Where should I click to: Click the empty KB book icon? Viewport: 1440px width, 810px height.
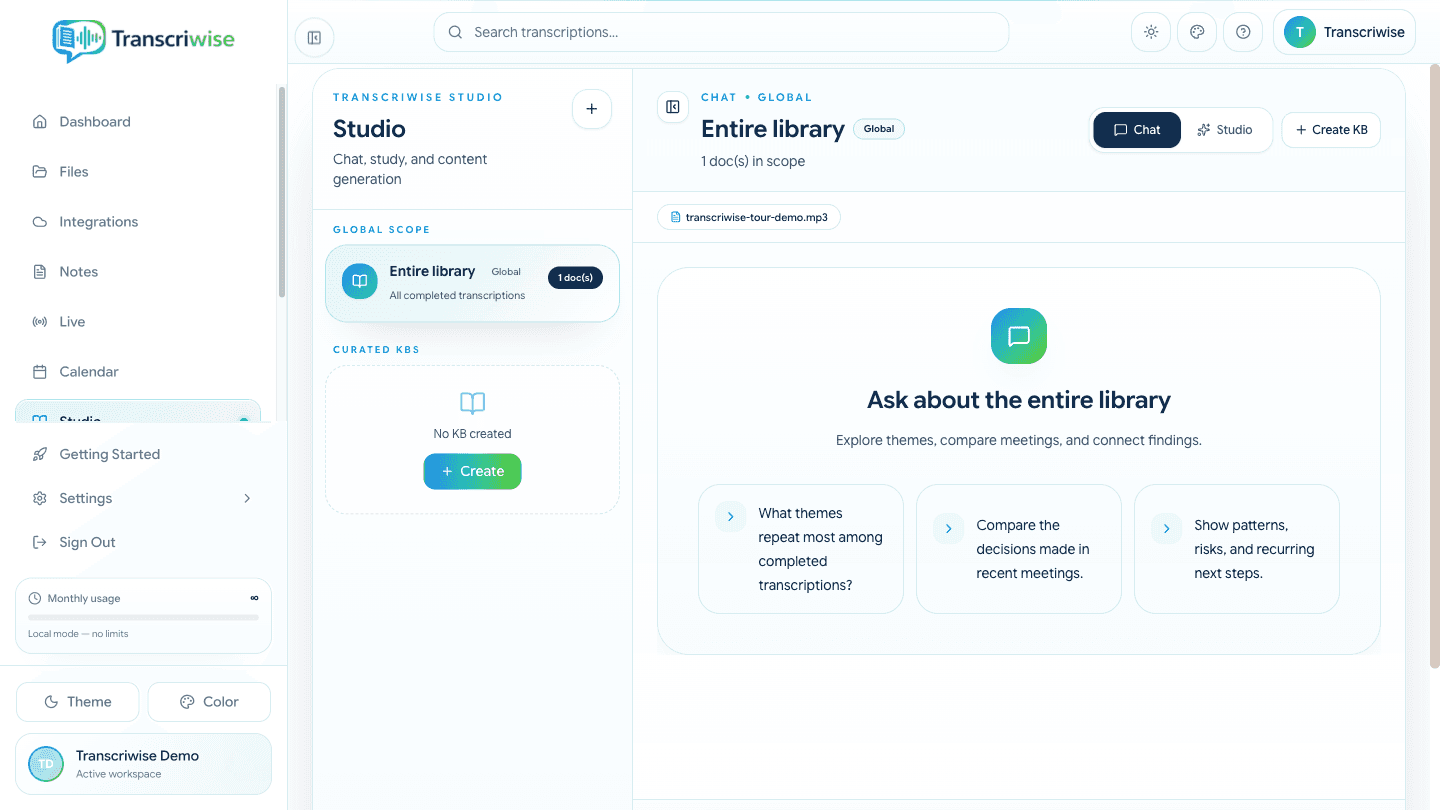coord(472,403)
